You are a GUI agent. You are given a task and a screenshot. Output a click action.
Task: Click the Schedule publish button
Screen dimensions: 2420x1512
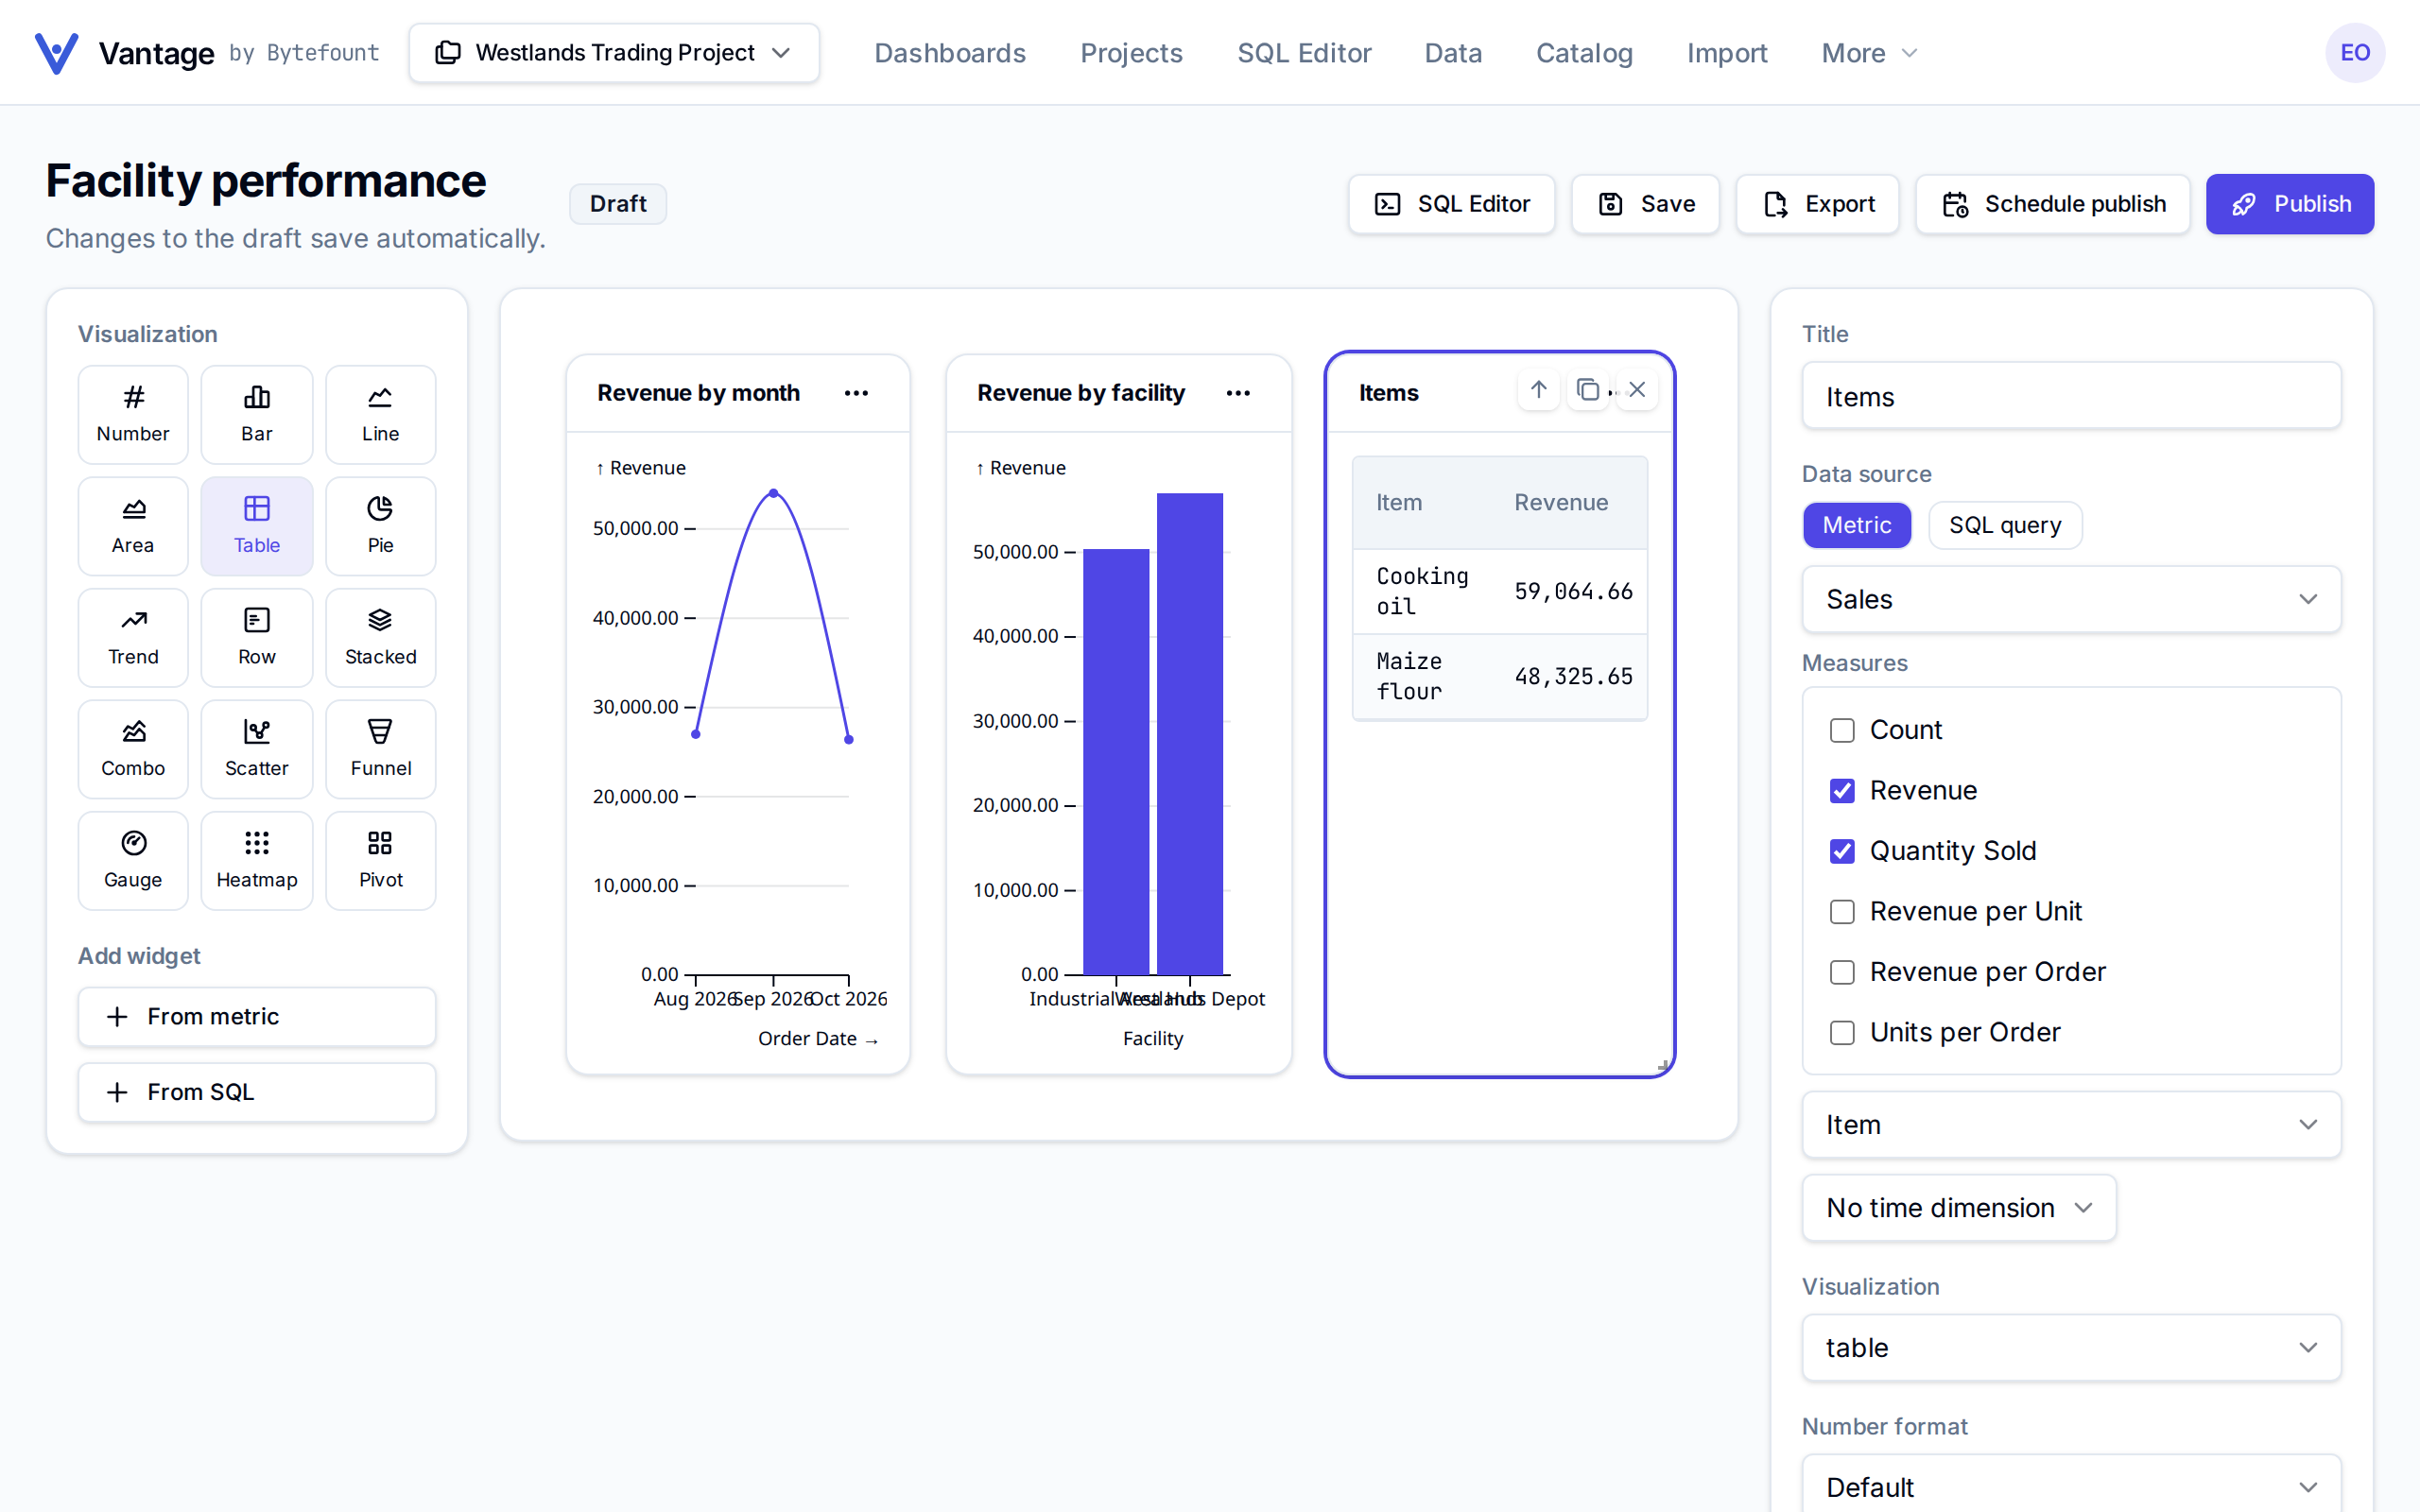tap(2052, 204)
